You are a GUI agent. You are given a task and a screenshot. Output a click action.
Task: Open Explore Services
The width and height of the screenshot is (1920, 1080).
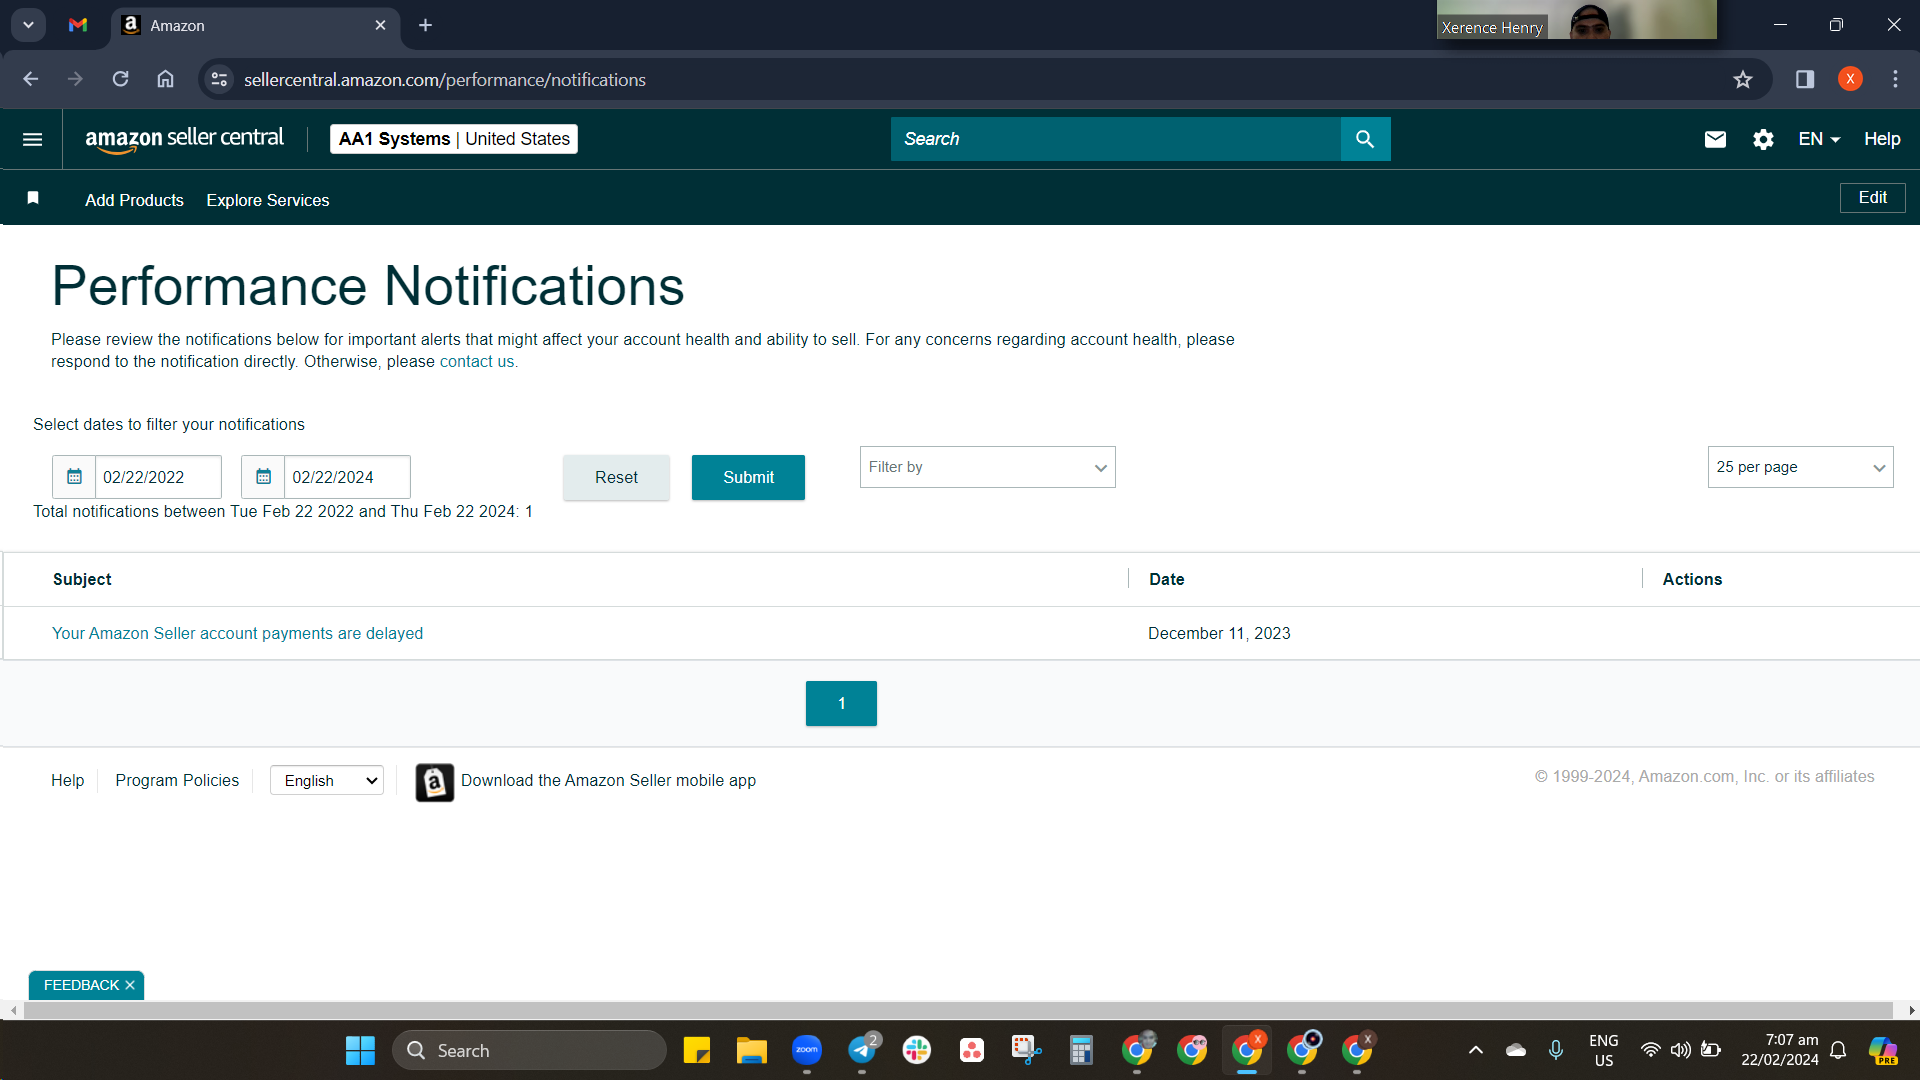tap(268, 200)
